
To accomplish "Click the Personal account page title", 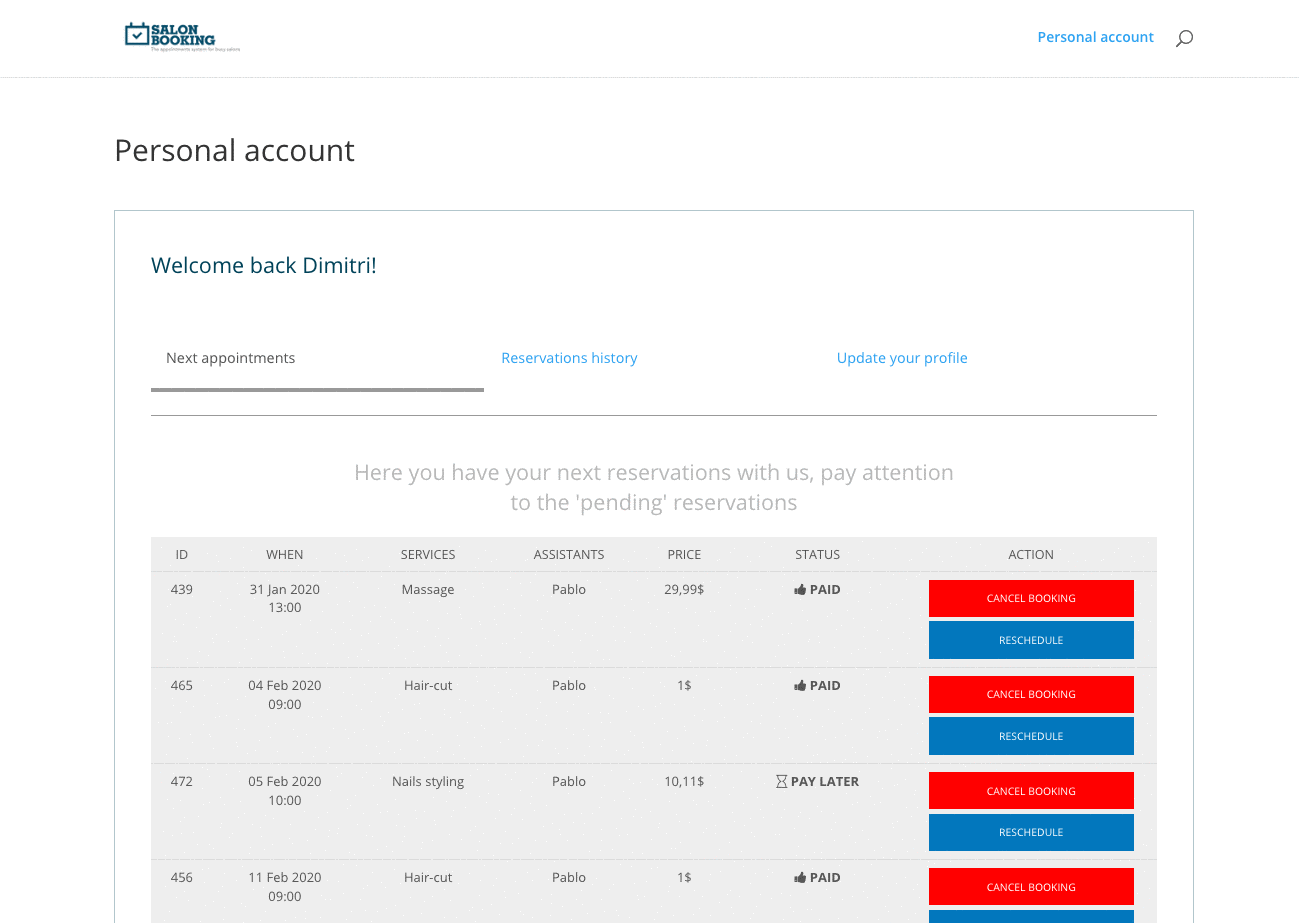I will (234, 150).
